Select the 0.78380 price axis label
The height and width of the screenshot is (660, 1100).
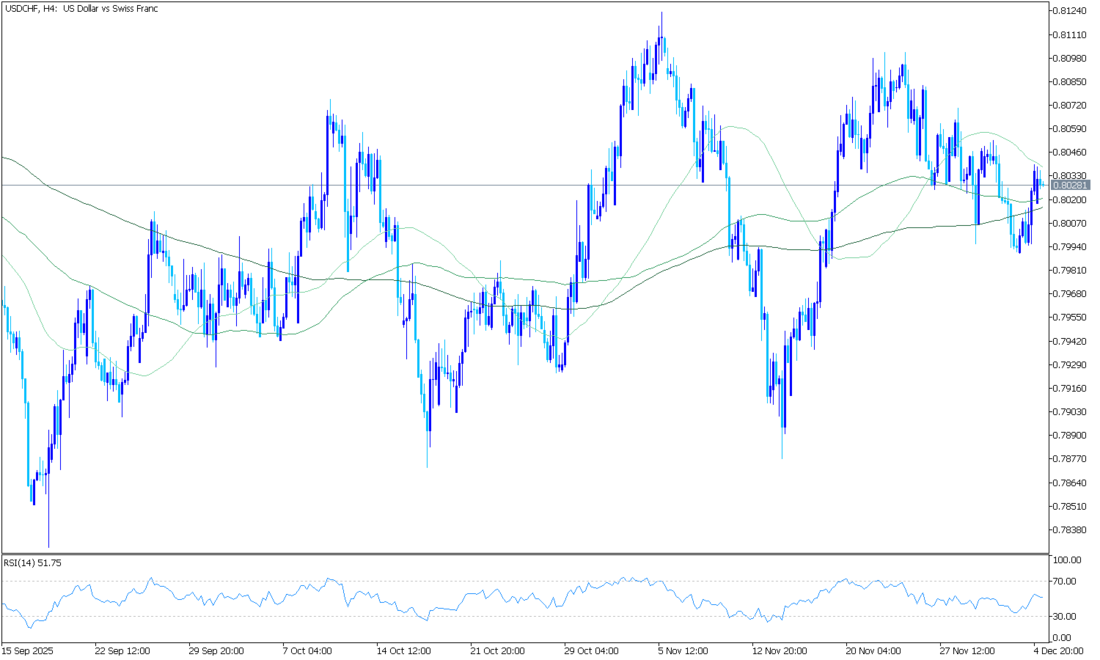click(x=1069, y=530)
